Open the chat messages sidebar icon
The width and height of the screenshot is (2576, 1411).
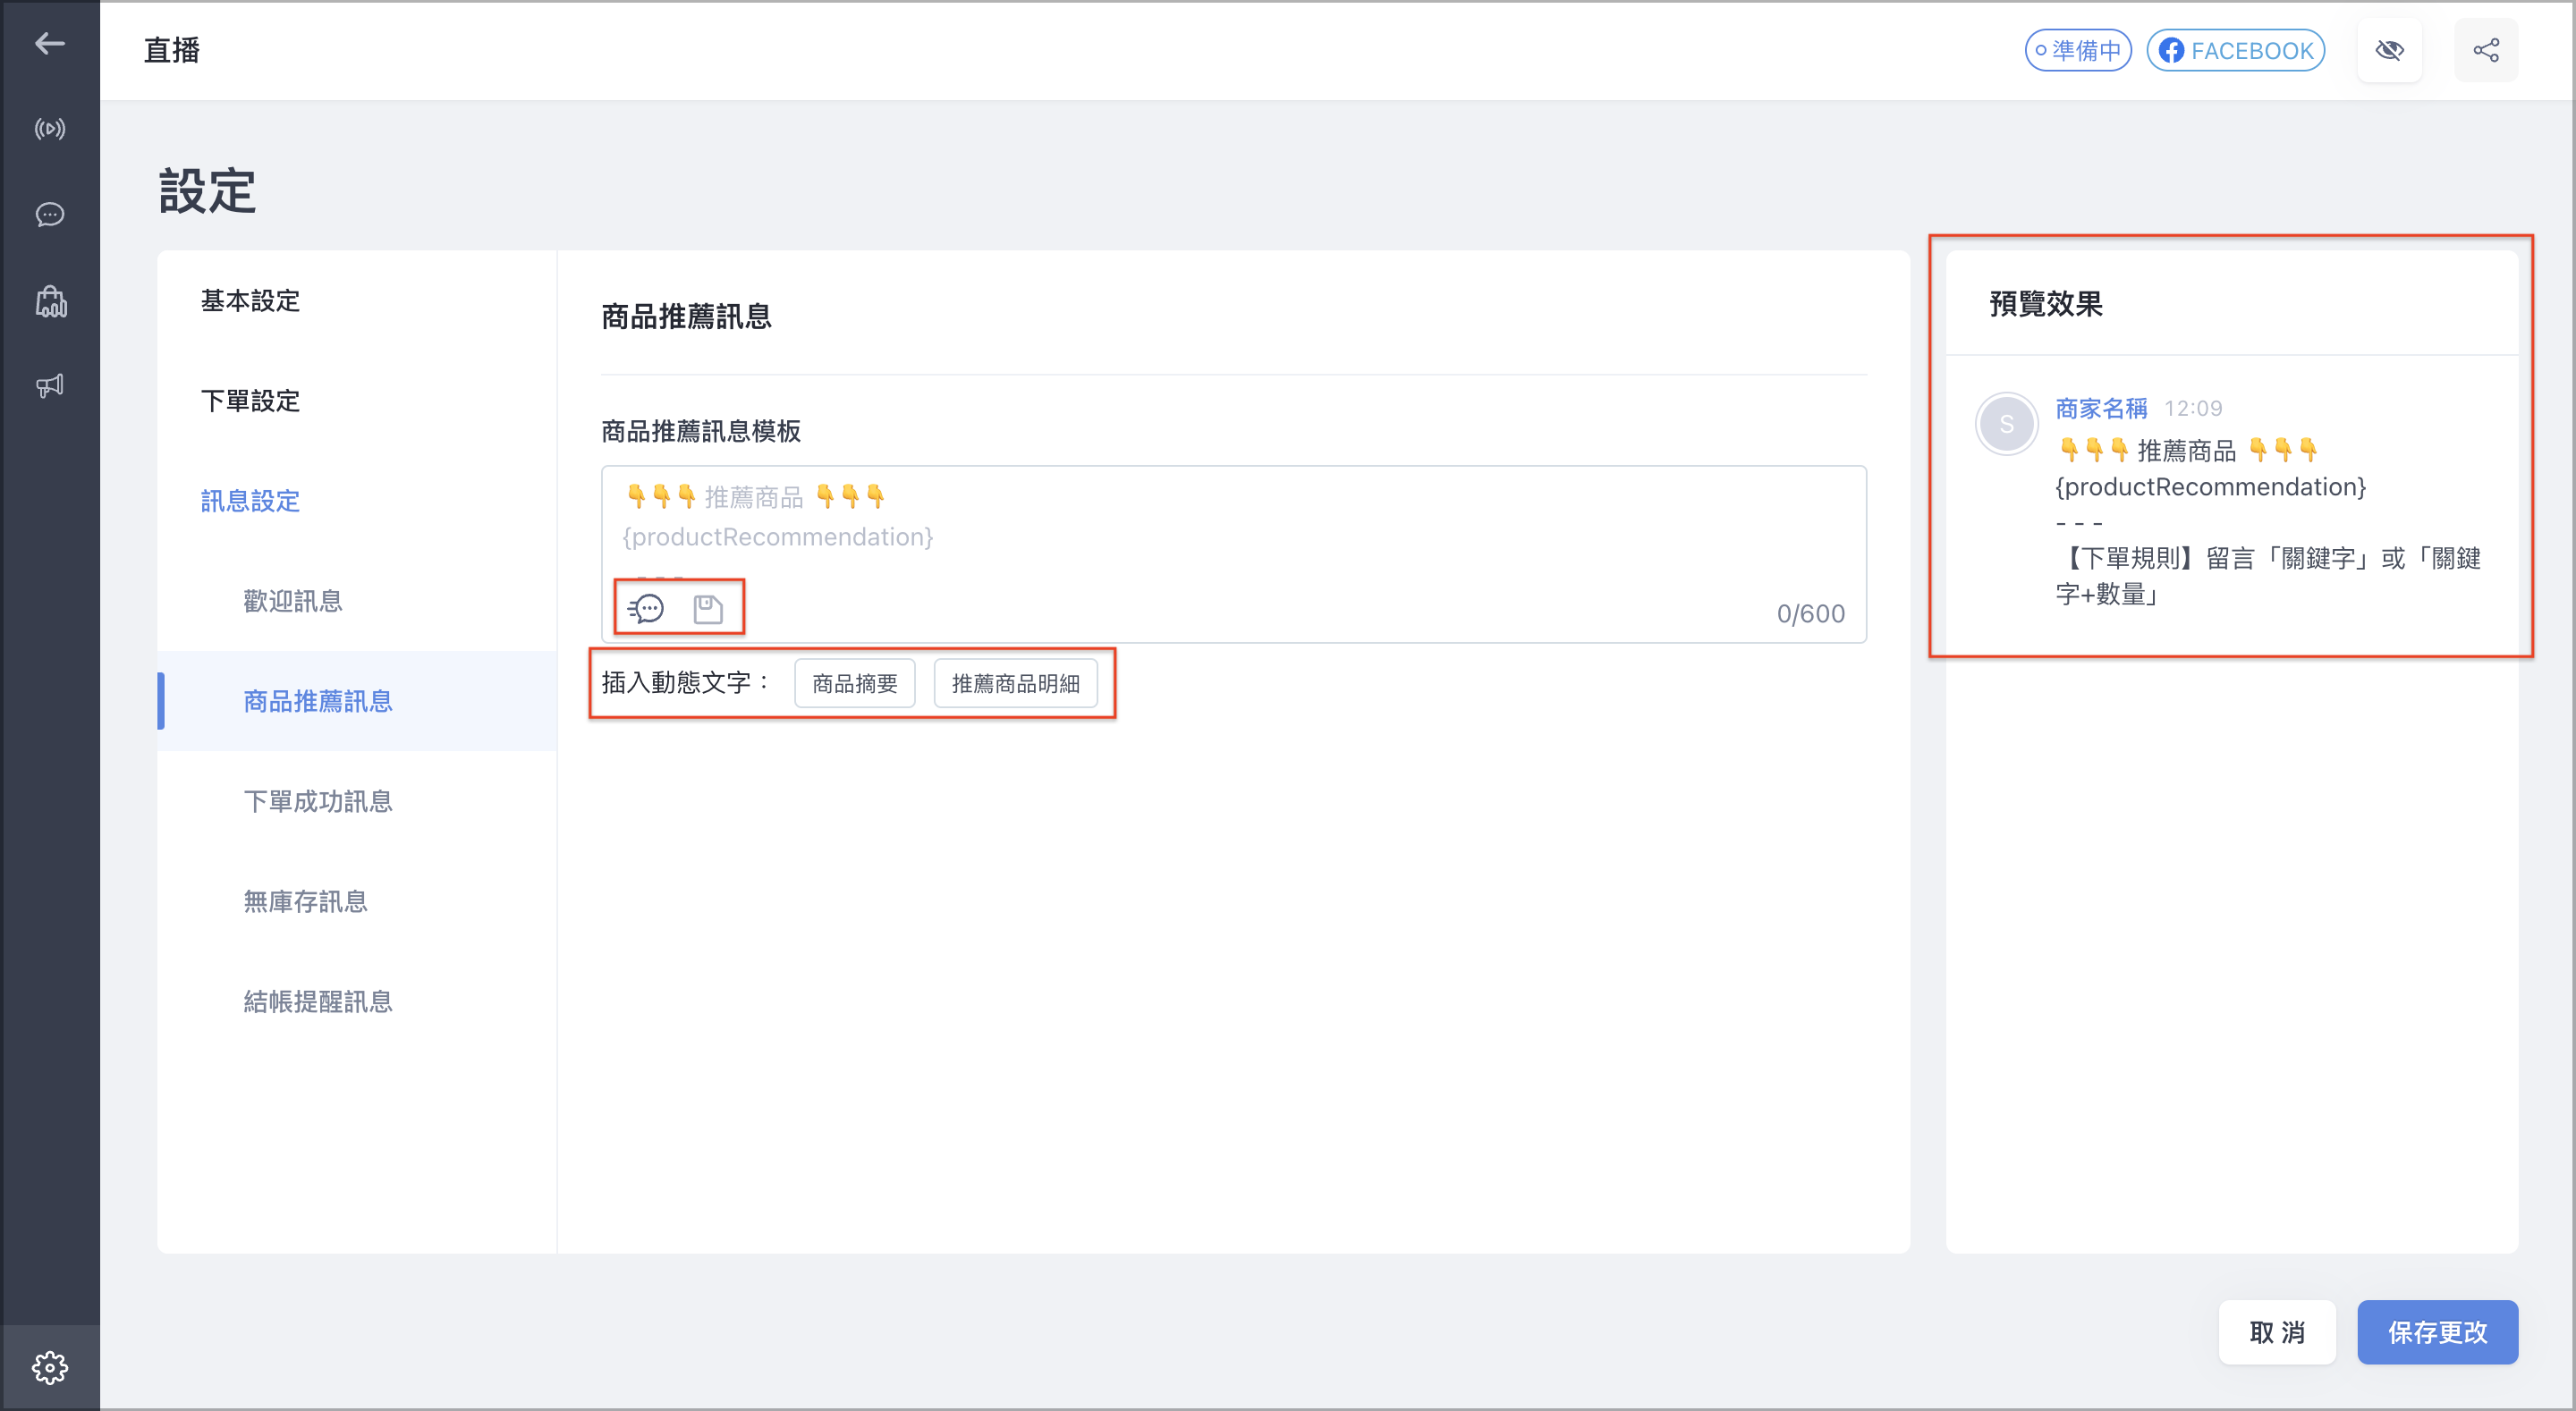point(49,215)
